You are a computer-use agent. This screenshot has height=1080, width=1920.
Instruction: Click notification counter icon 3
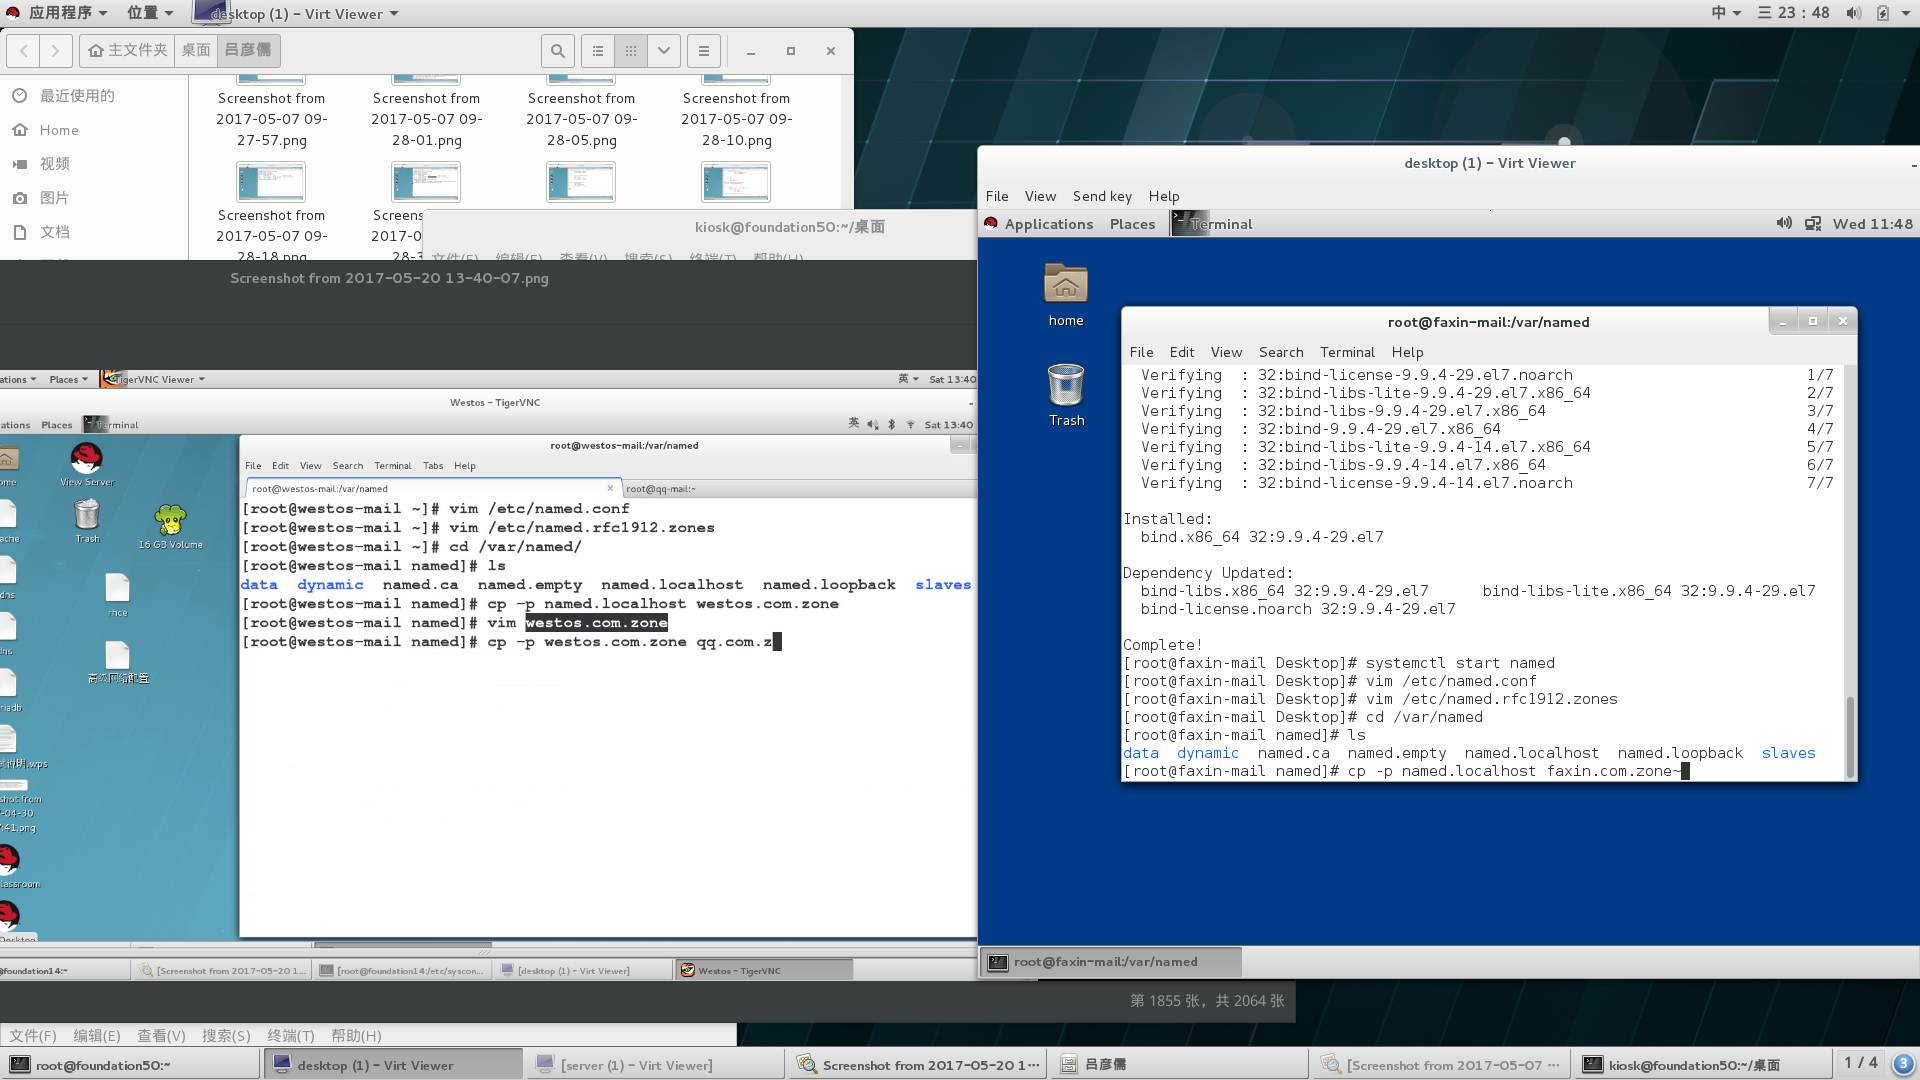(x=1903, y=1063)
